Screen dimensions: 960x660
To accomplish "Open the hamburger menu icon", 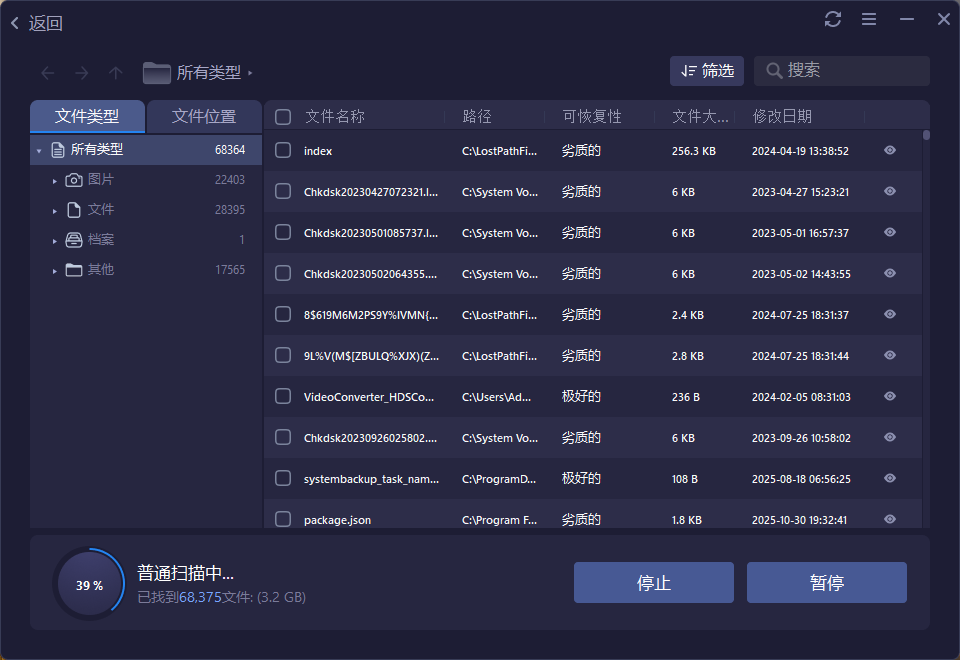I will (x=868, y=18).
